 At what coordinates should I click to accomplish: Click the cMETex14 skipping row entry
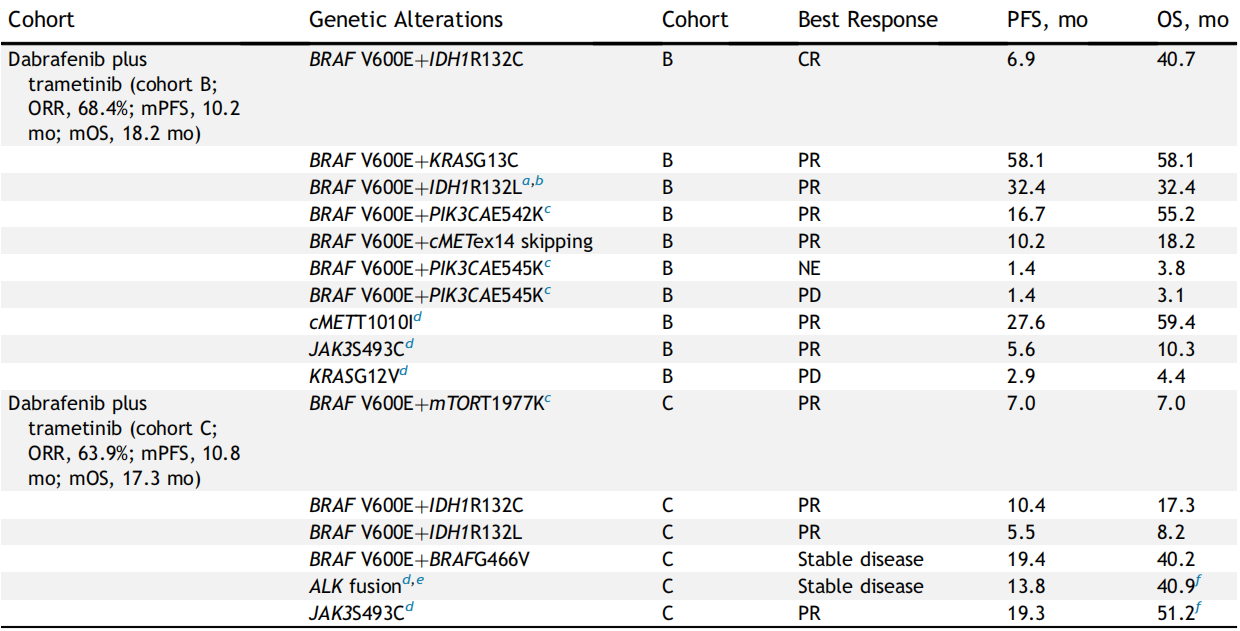tap(451, 241)
